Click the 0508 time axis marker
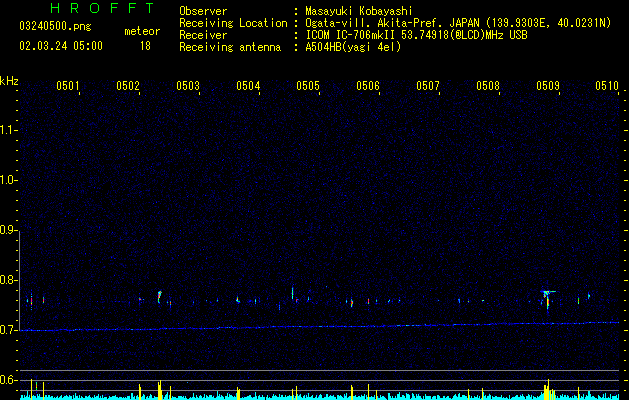Viewport: 629px width, 400px height. pyautogui.click(x=488, y=86)
